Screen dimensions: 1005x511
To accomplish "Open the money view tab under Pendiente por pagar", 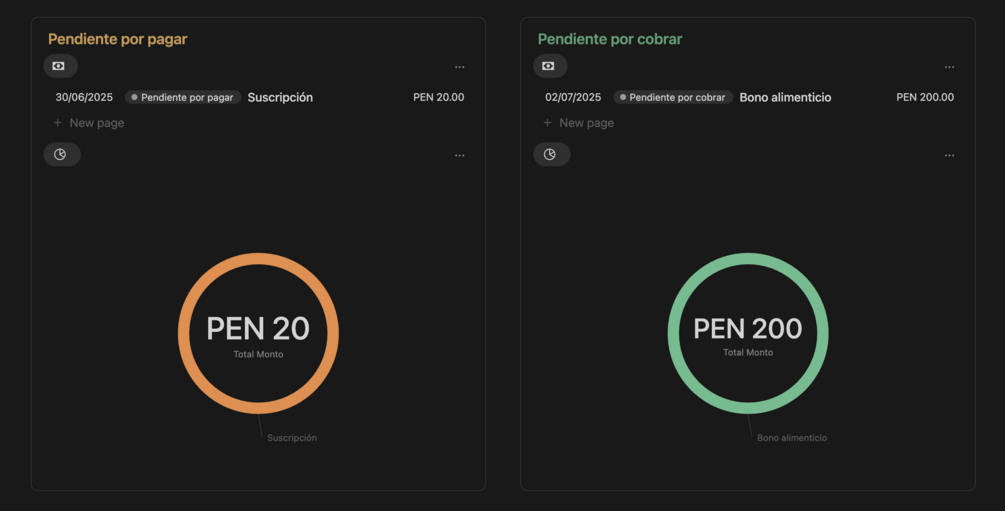I will pyautogui.click(x=60, y=66).
